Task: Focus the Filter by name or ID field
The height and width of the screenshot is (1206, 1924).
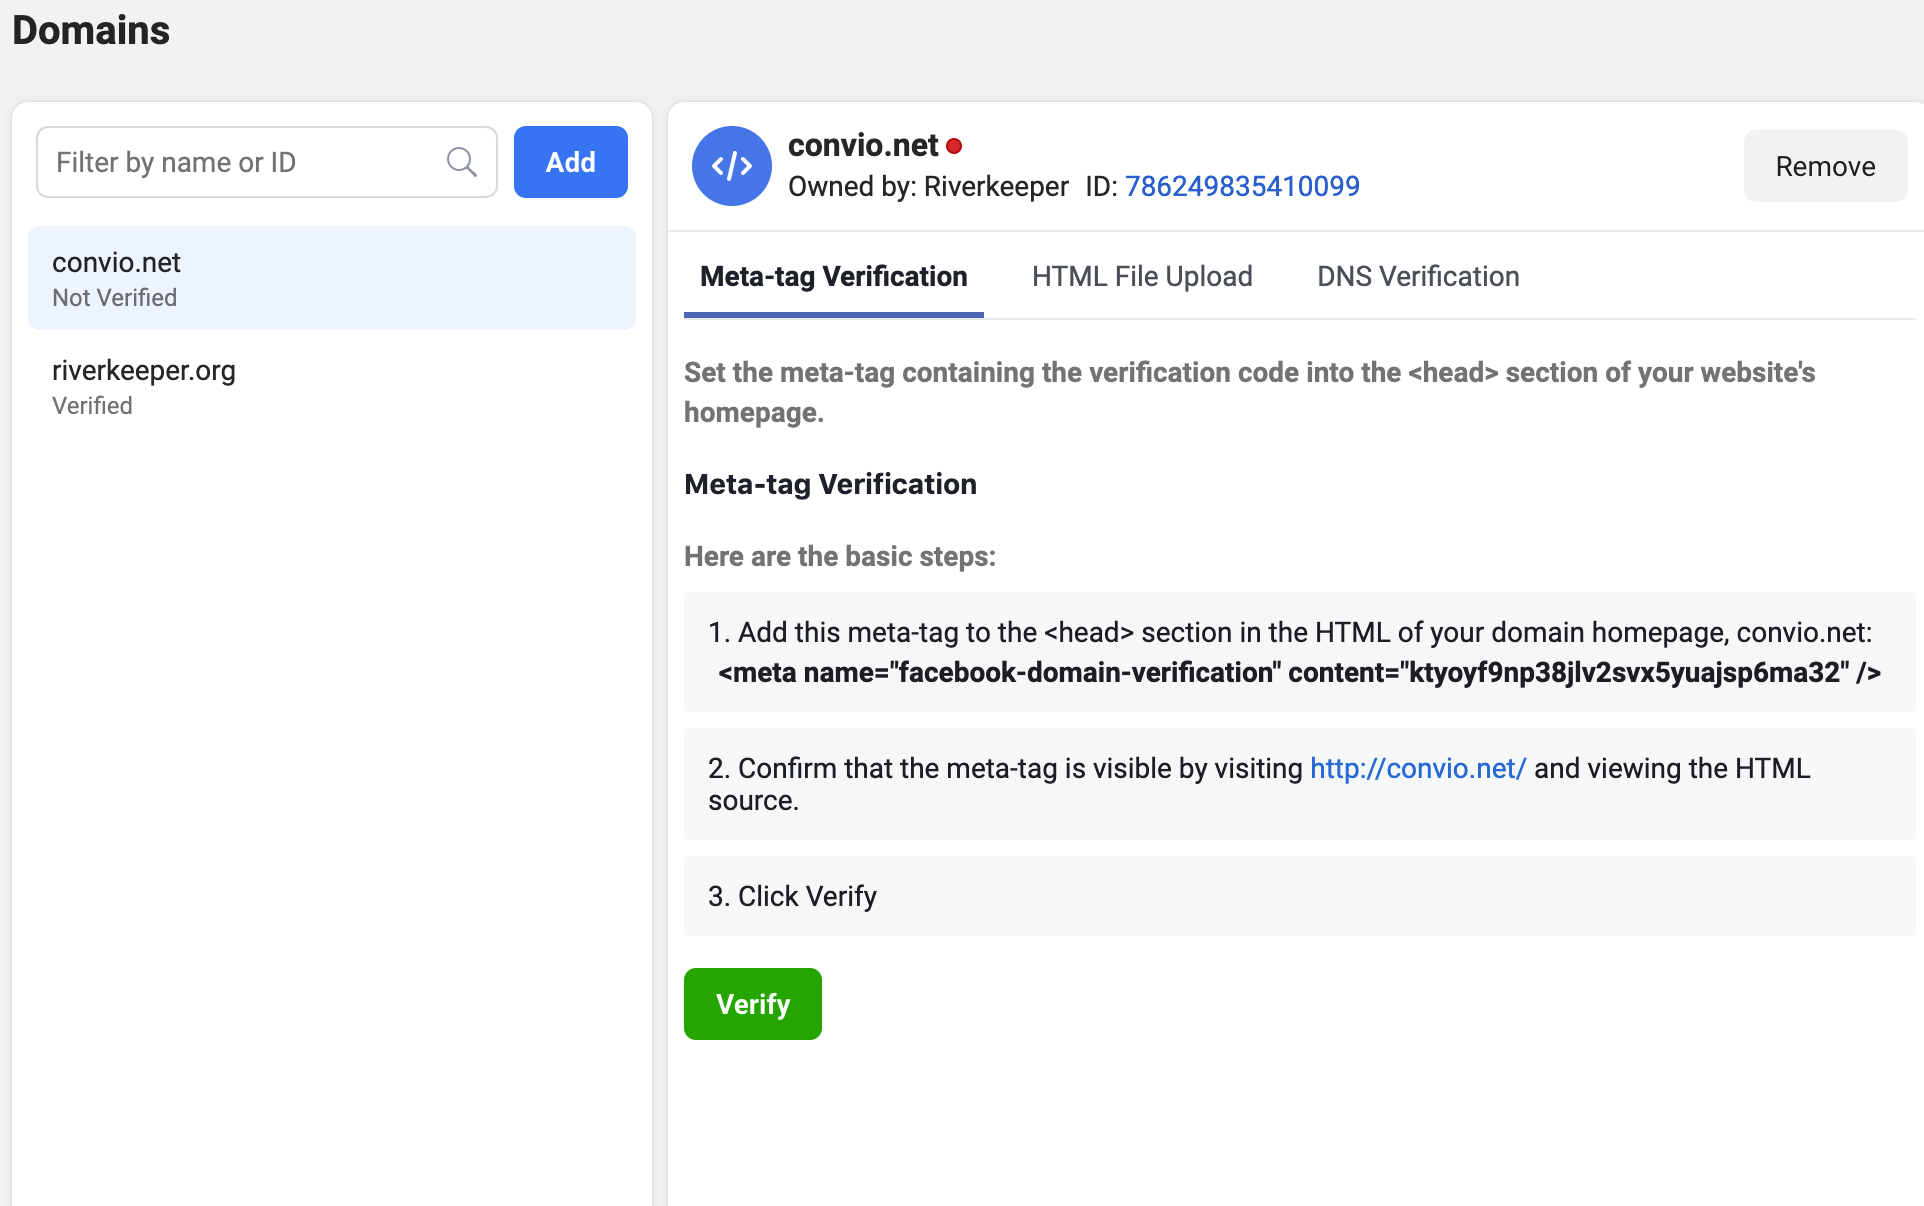Action: tap(267, 162)
